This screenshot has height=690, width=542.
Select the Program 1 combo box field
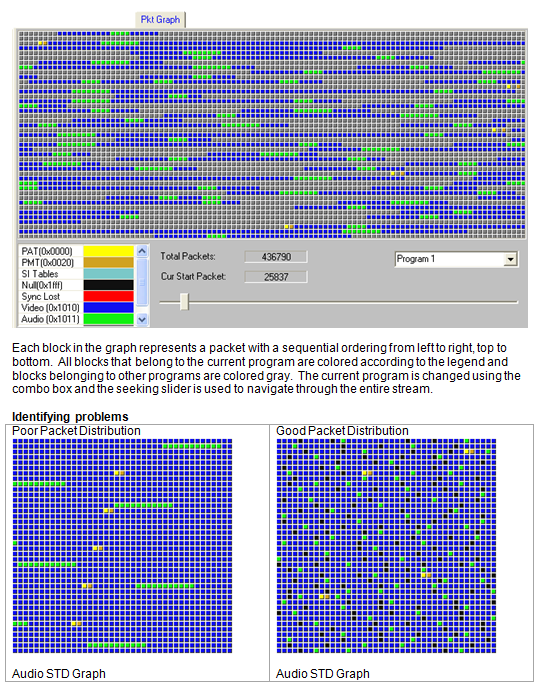pyautogui.click(x=456, y=259)
